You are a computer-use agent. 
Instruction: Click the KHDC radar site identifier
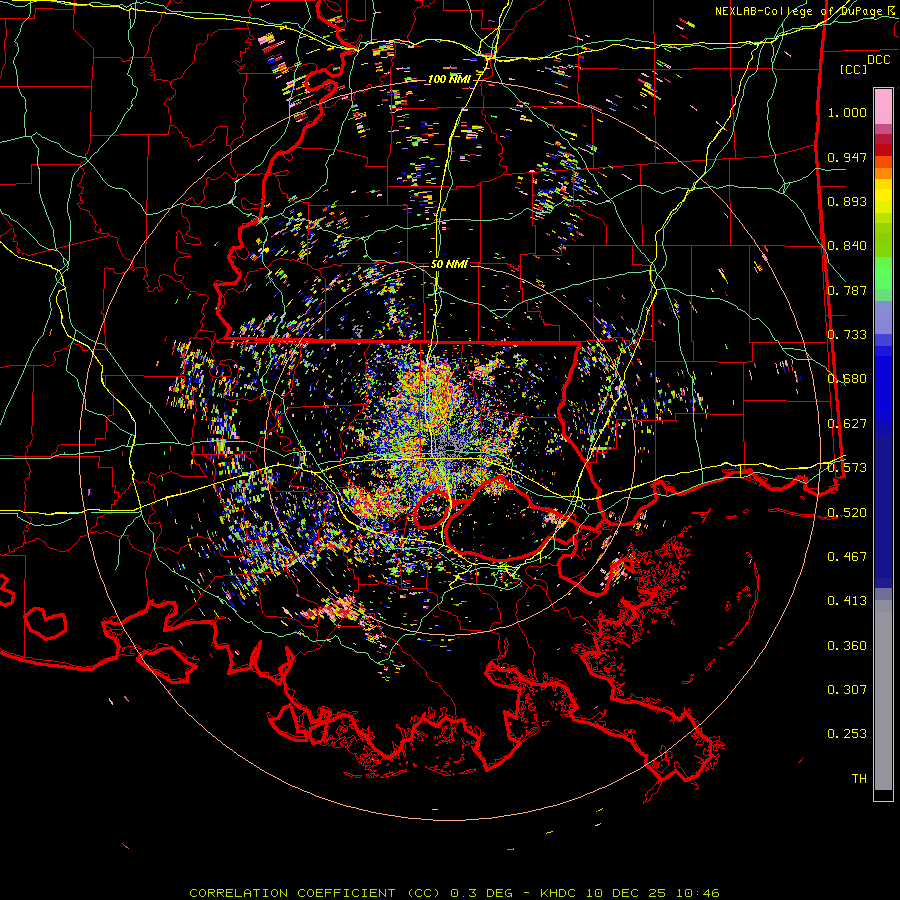pos(559,893)
